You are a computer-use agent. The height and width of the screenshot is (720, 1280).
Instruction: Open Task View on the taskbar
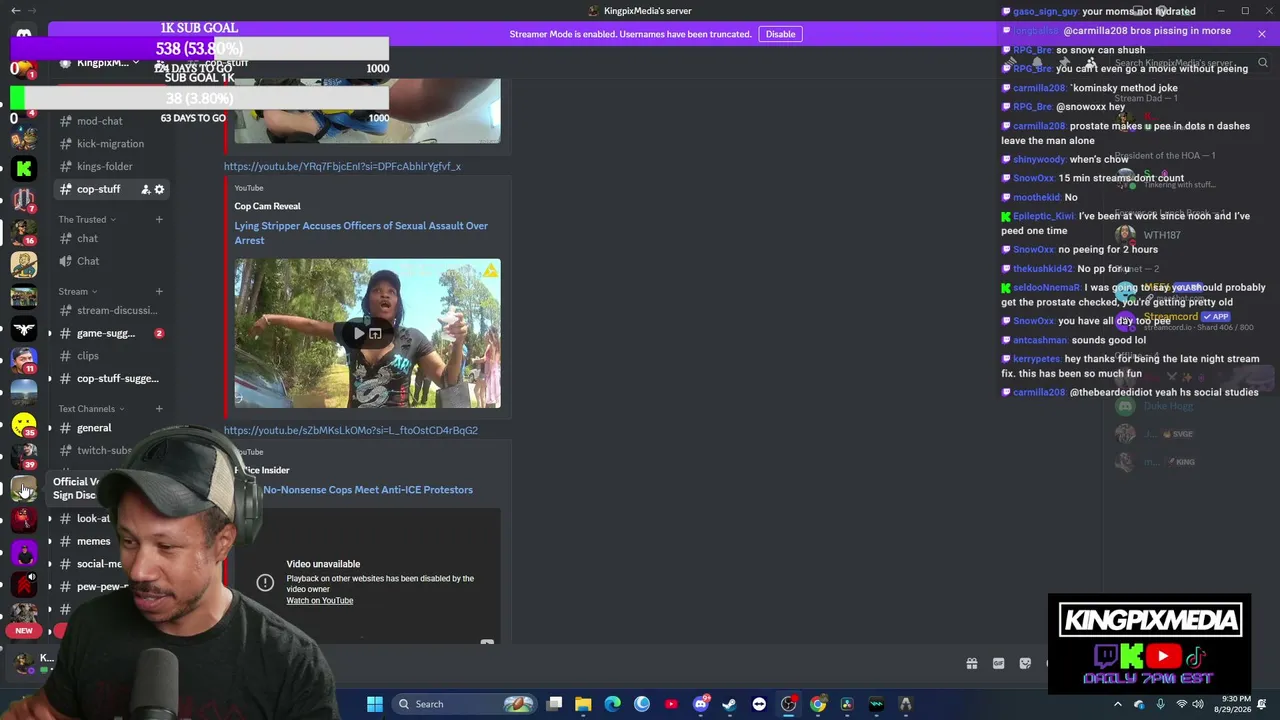pyautogui.click(x=554, y=704)
